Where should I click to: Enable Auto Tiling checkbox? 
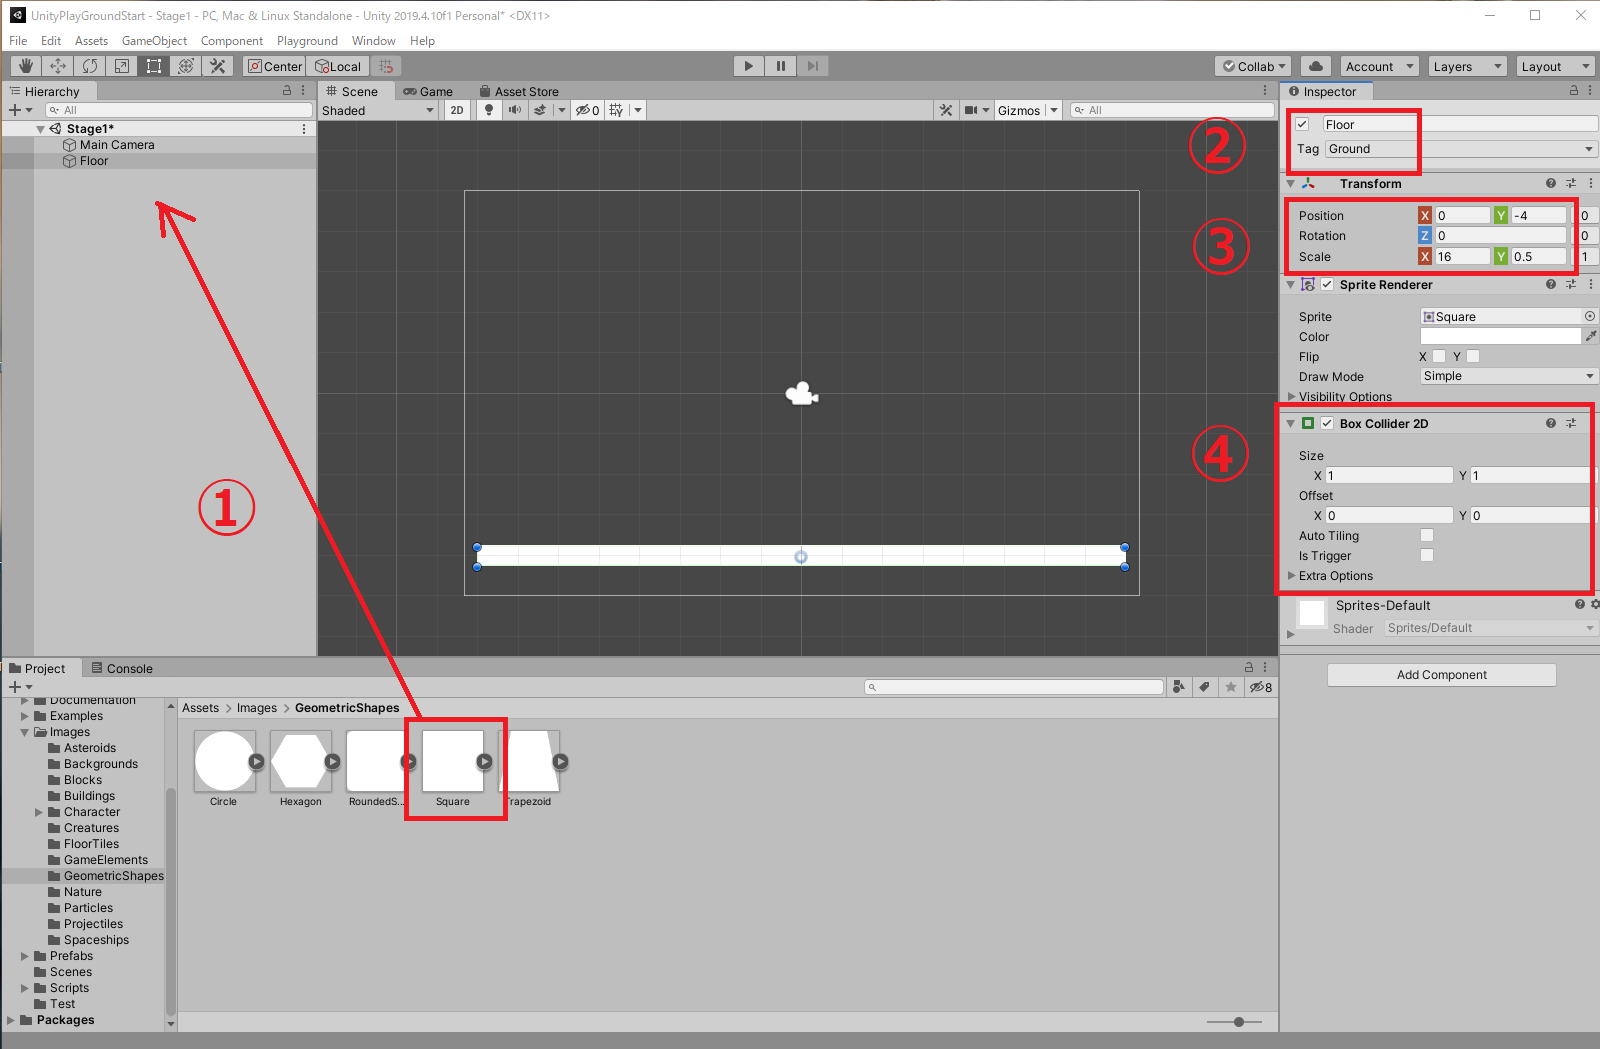click(1427, 535)
